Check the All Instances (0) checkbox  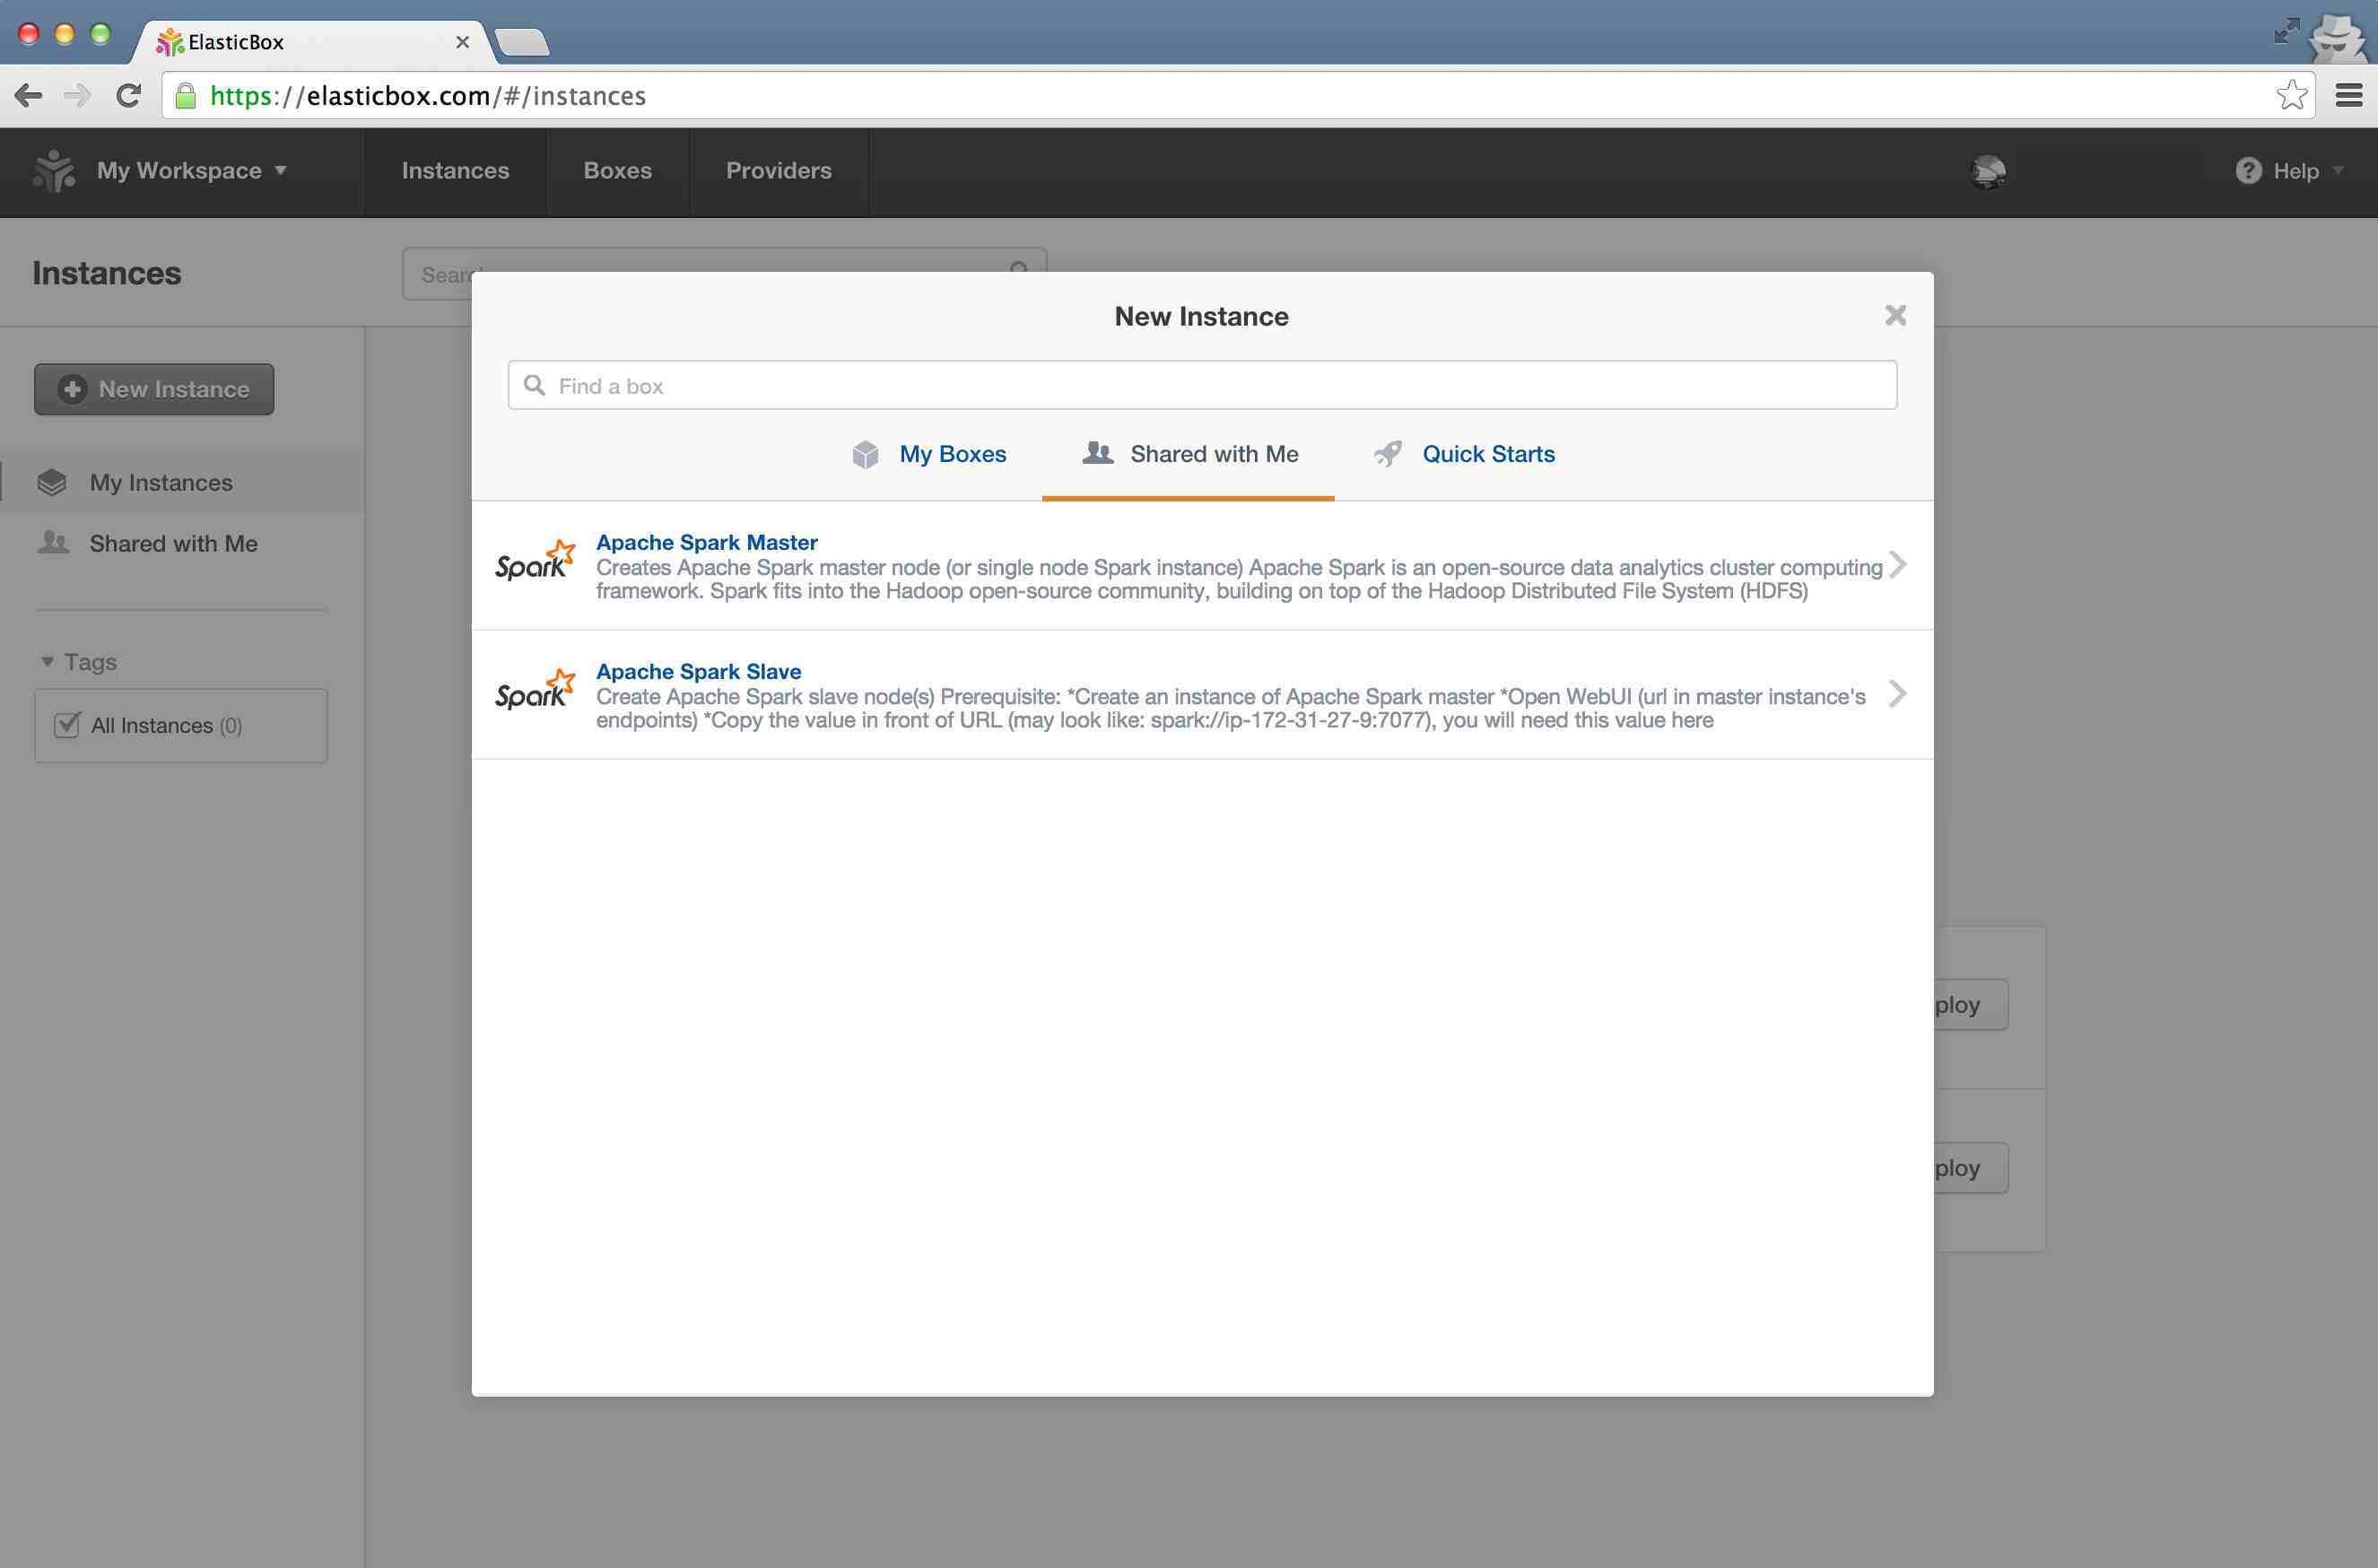coord(65,723)
